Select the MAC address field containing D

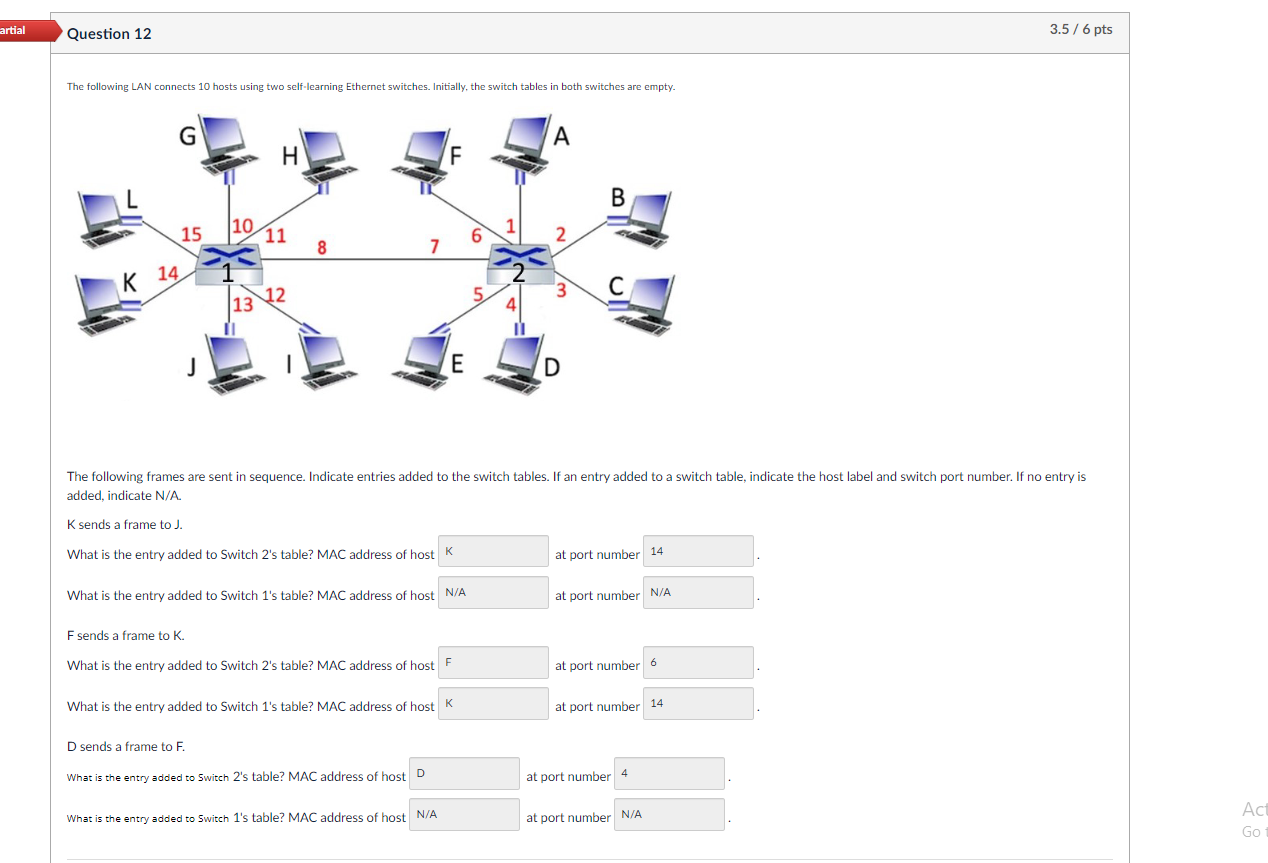[464, 773]
